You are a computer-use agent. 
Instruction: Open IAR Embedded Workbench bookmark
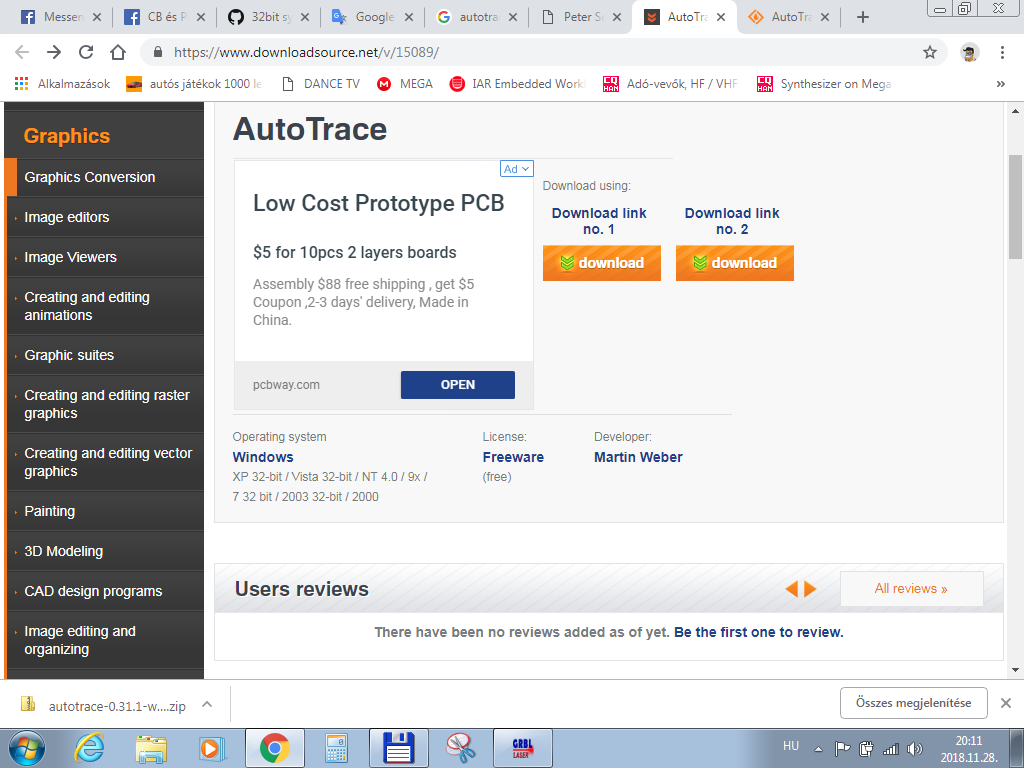point(518,84)
